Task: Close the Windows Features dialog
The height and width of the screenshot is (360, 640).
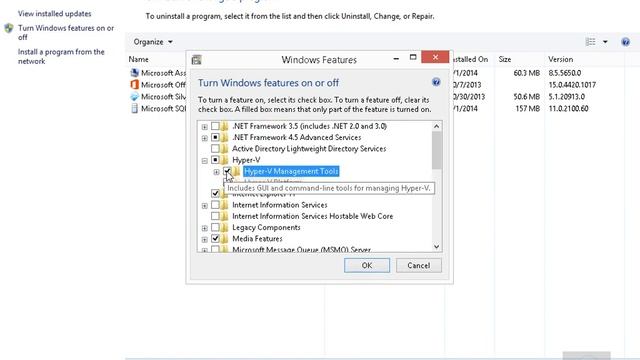Action: tap(435, 57)
